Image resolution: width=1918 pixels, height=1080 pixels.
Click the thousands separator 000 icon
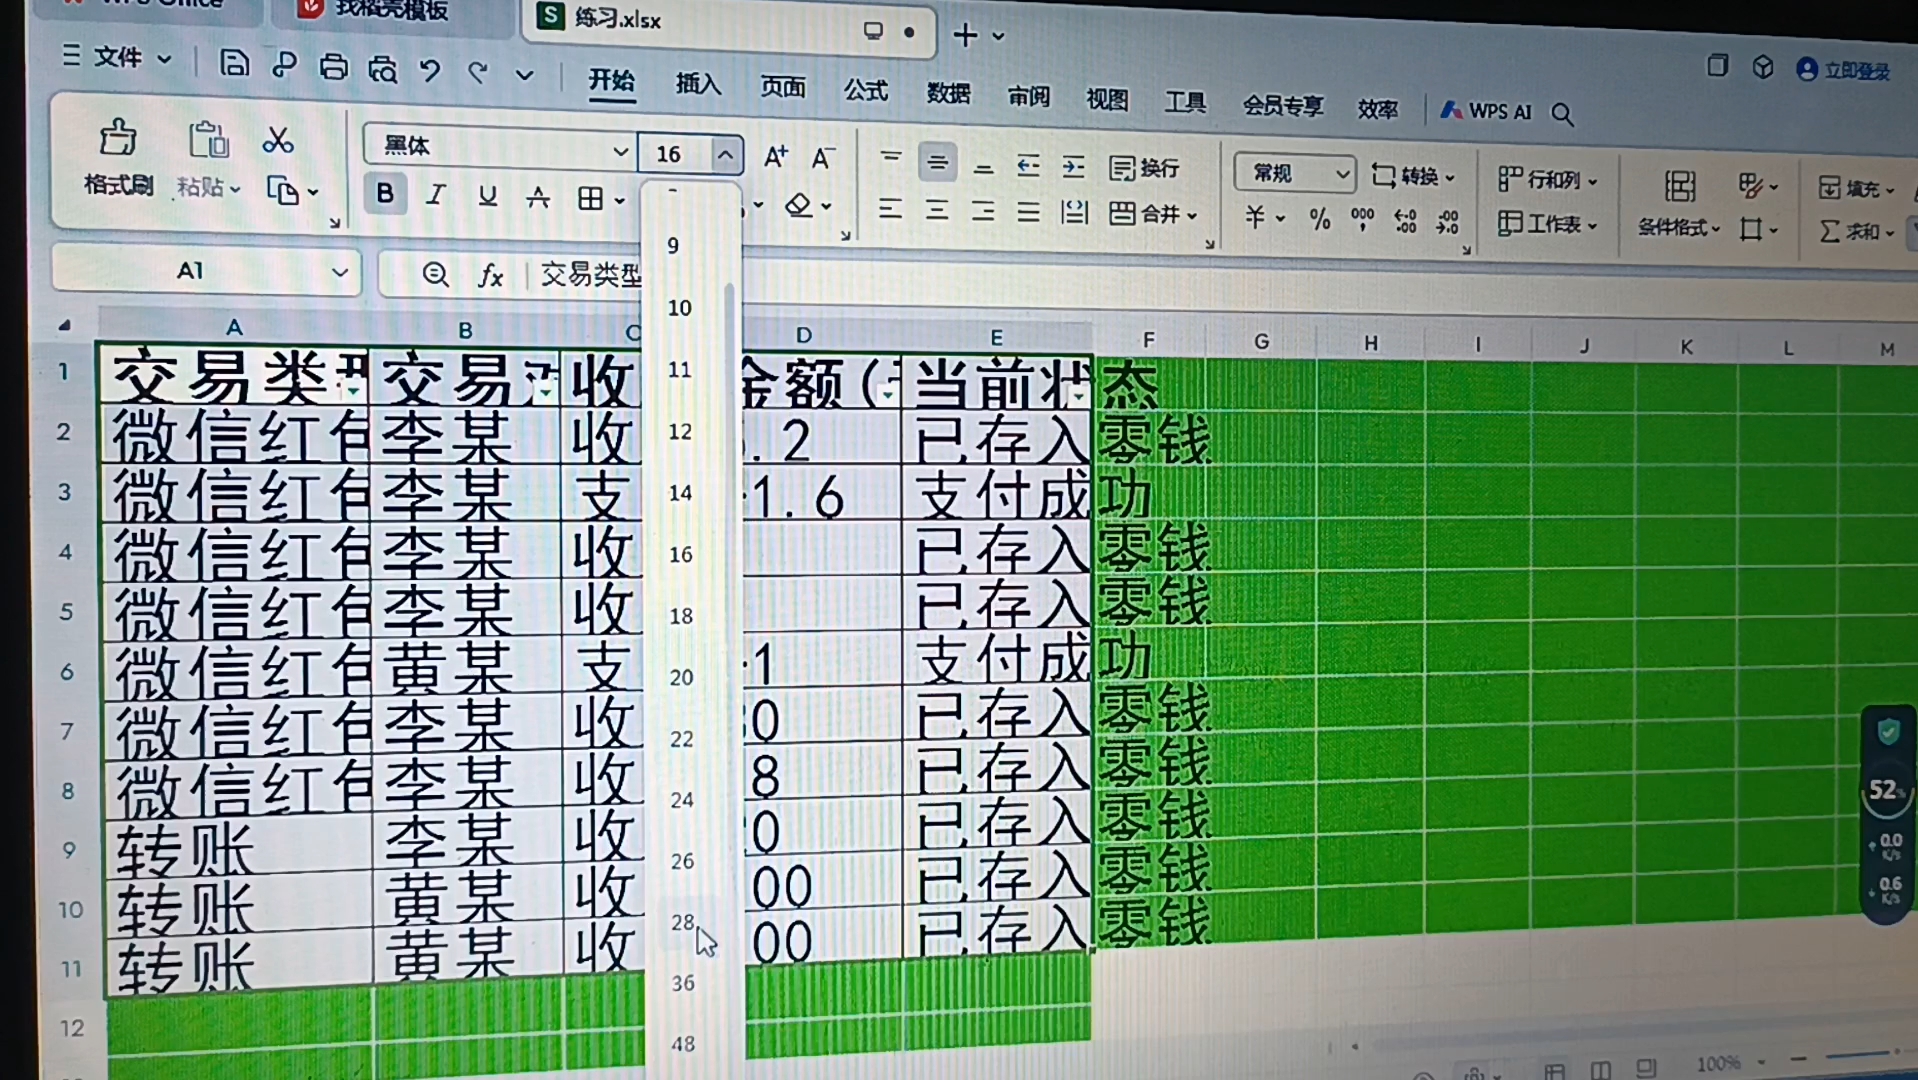tap(1362, 219)
